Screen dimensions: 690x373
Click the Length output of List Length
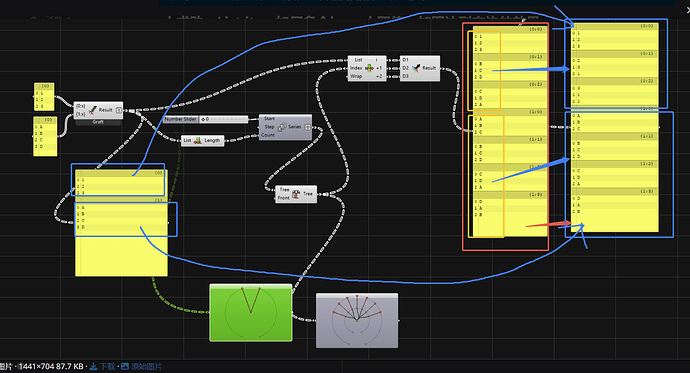pyautogui.click(x=212, y=140)
